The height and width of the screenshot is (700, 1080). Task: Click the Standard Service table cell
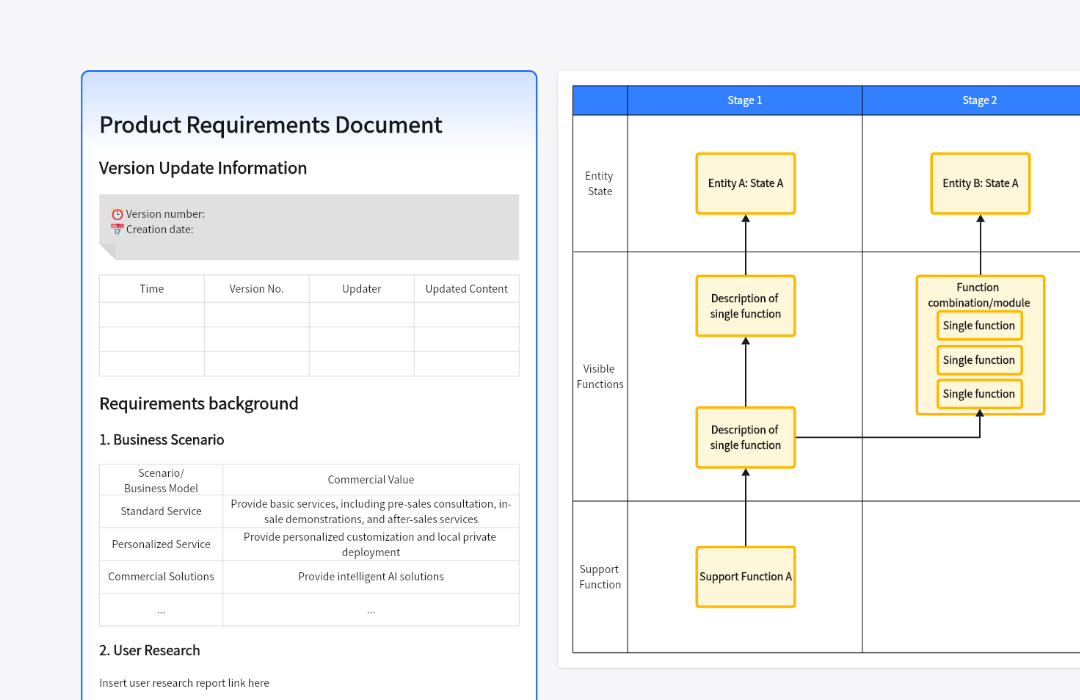point(161,511)
